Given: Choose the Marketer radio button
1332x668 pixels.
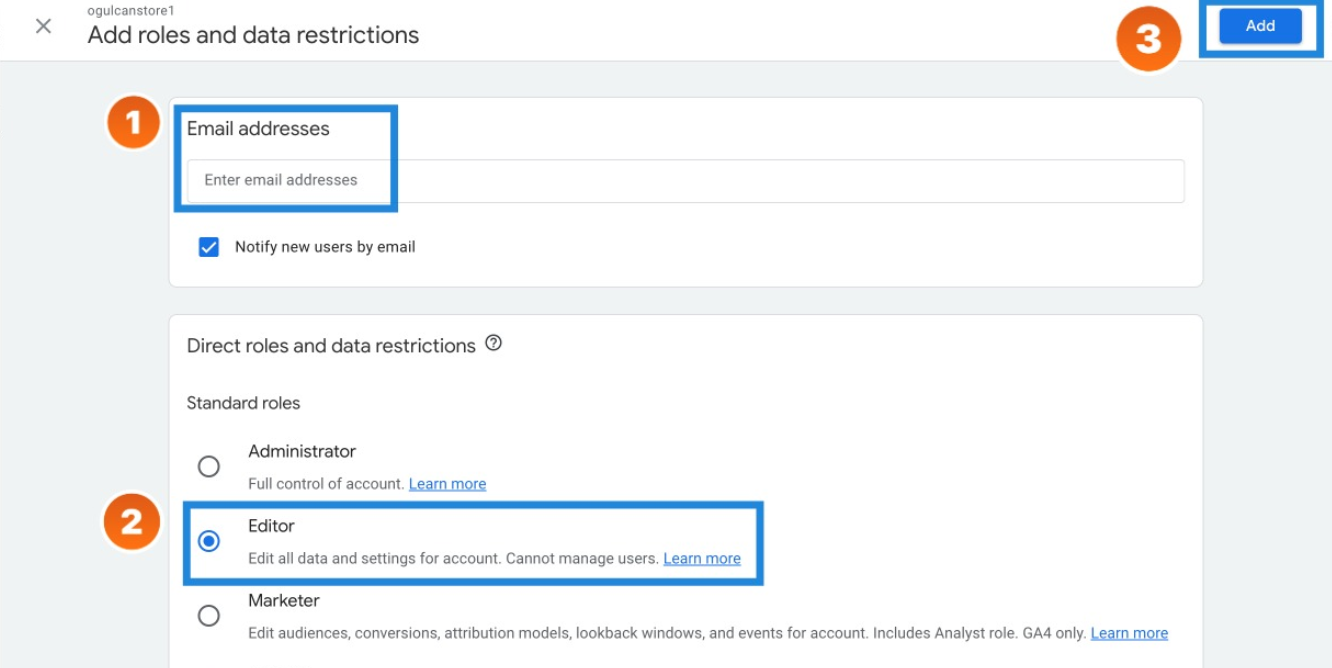Looking at the screenshot, I should coord(209,616).
